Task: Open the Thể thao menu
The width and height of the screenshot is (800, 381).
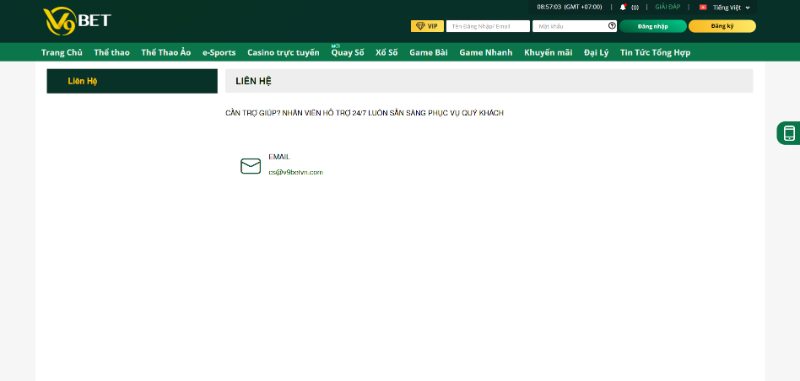Action: [x=112, y=53]
